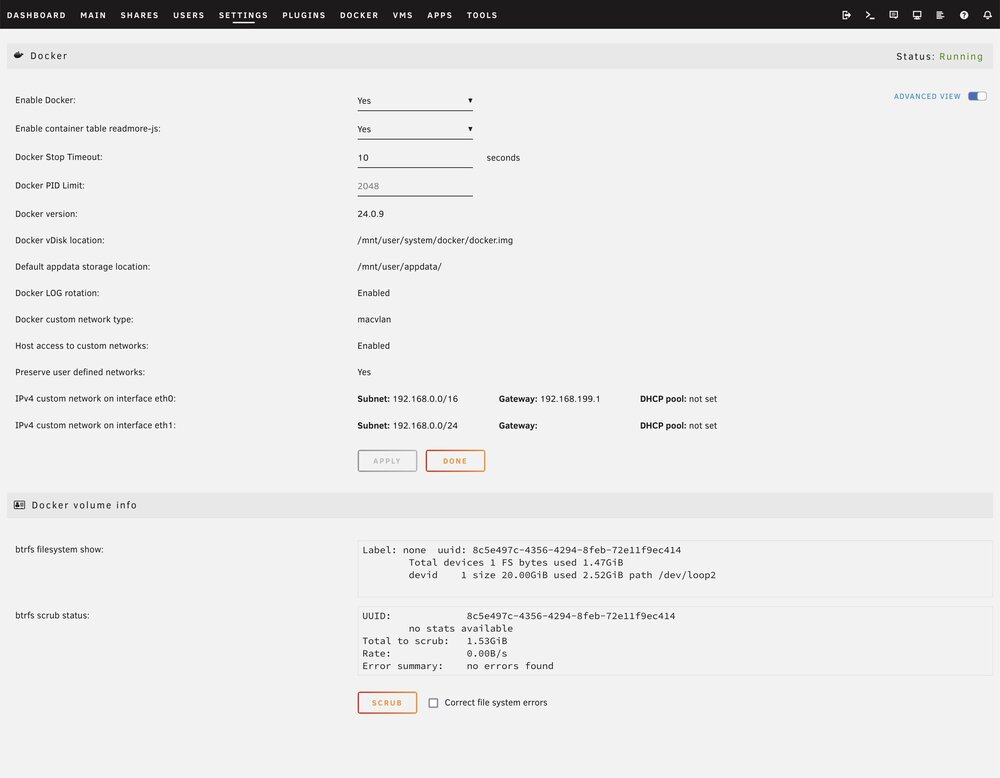Click Docker version value 24.0.9
Image resolution: width=1000 pixels, height=778 pixels.
tap(371, 214)
